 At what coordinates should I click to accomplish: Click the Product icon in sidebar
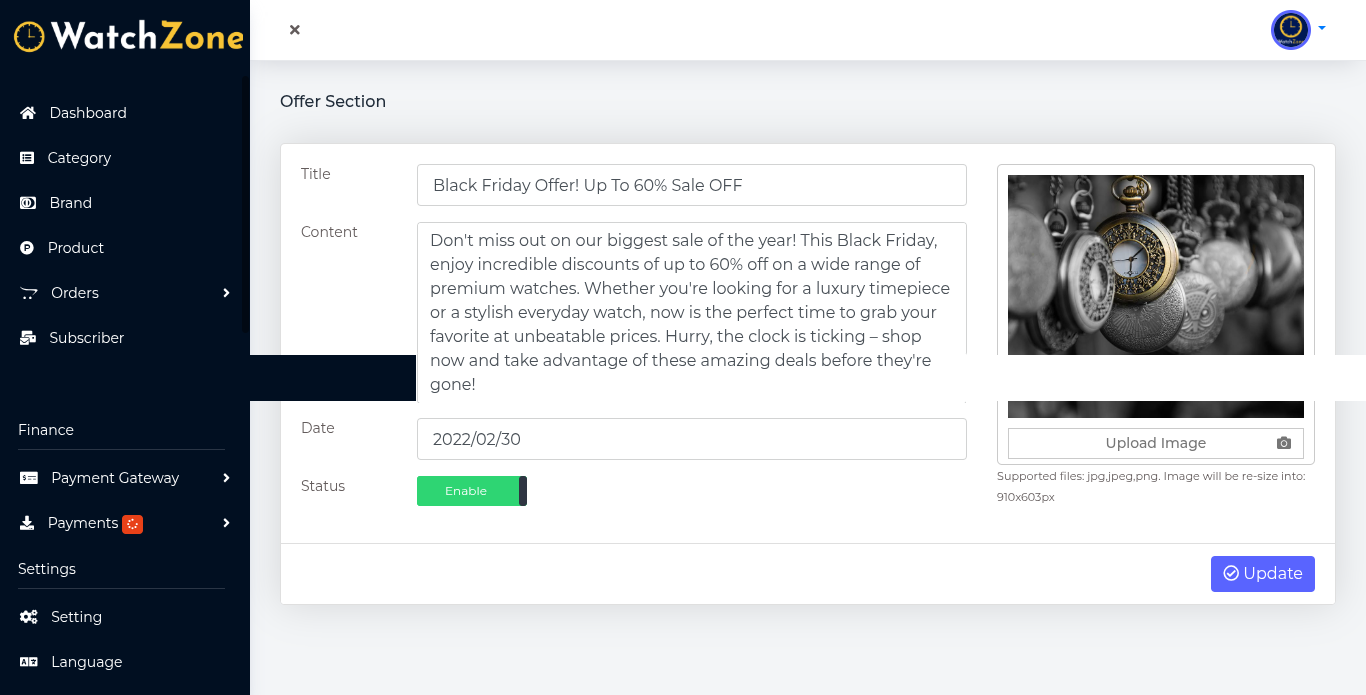coord(28,248)
